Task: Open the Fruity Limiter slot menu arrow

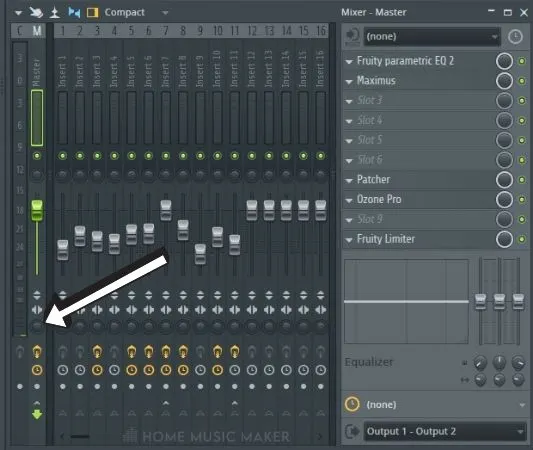Action: click(349, 240)
